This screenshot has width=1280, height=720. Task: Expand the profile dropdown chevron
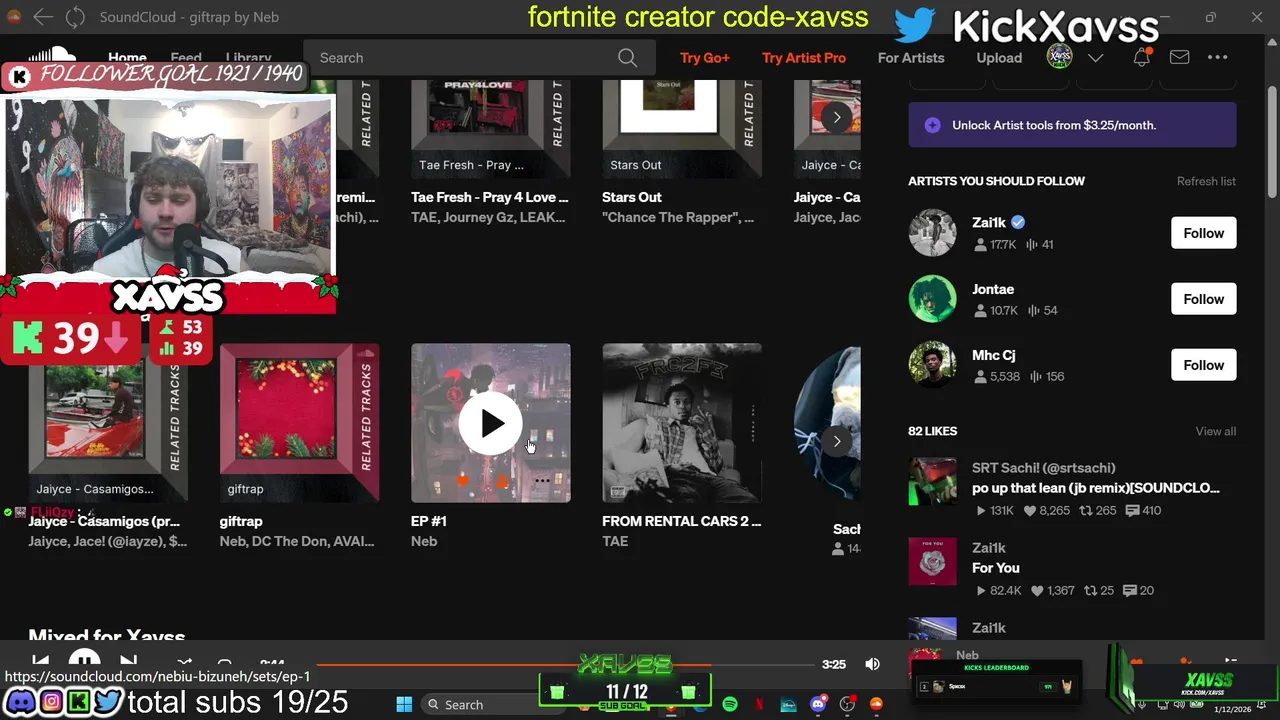(x=1095, y=58)
